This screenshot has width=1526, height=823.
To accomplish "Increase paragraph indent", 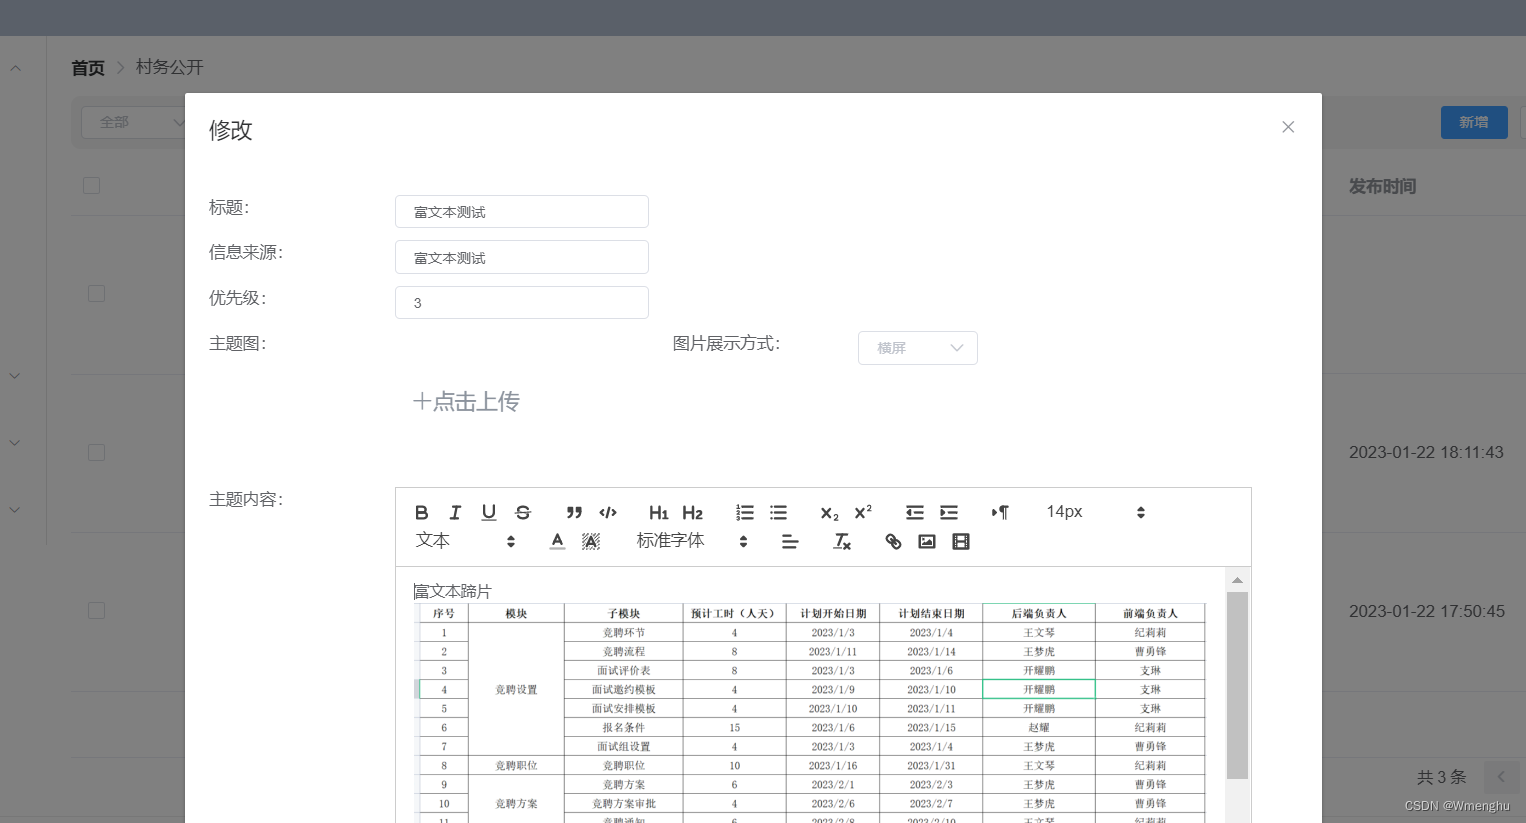I will coord(949,512).
